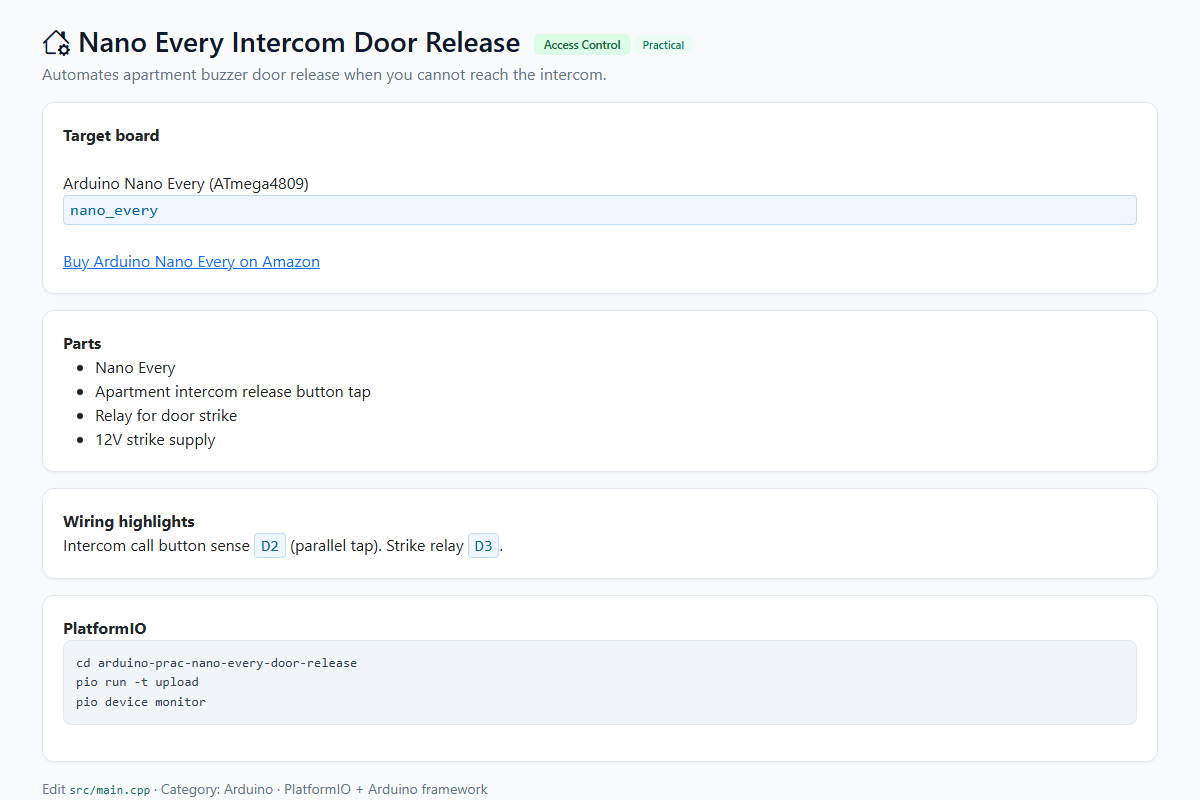1200x800 pixels.
Task: Open Buy Arduino Nano Every on Amazon link
Action: [191, 262]
